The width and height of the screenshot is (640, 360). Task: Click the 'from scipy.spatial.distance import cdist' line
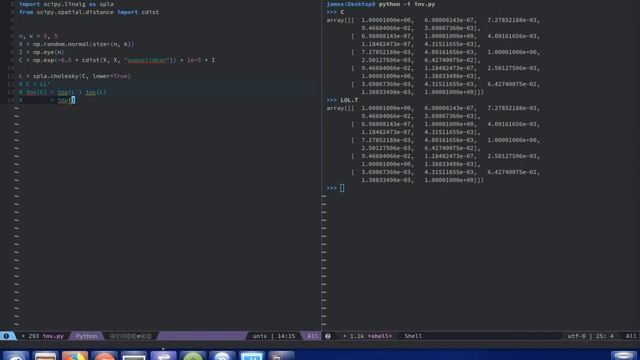click(89, 12)
